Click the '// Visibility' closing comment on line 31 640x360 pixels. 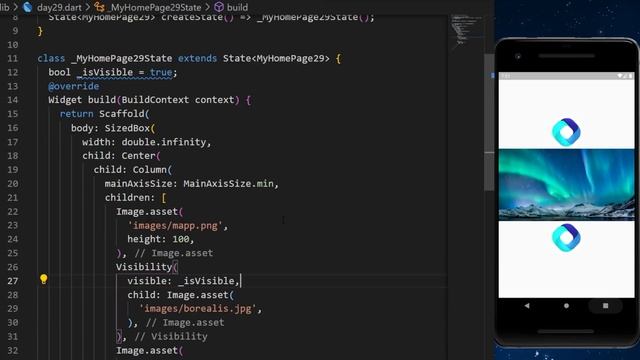click(171, 336)
